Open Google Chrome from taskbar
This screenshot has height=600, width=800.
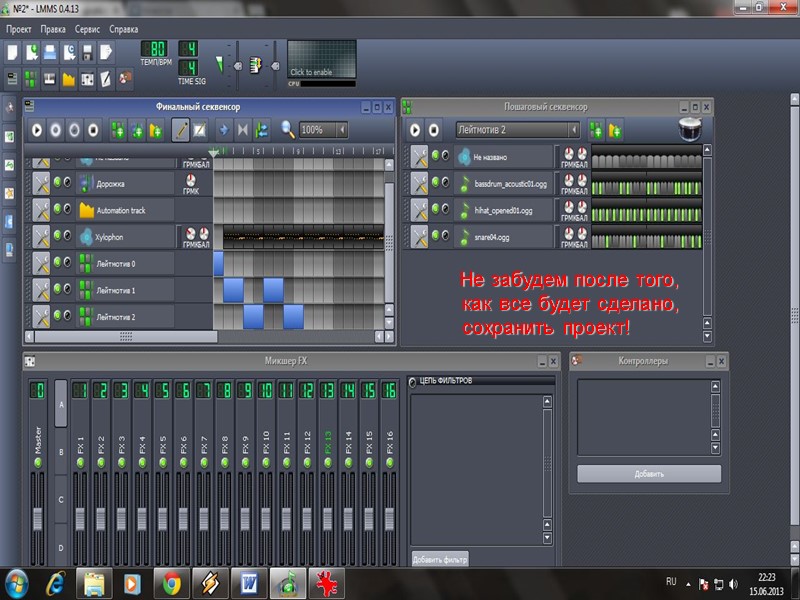[x=171, y=584]
